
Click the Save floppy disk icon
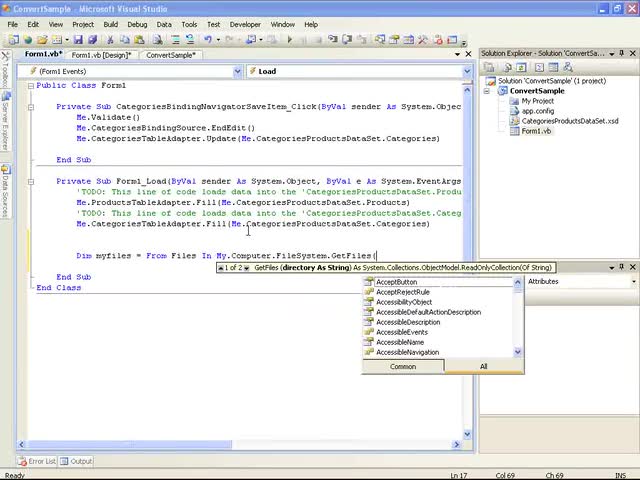pyautogui.click(x=78, y=40)
